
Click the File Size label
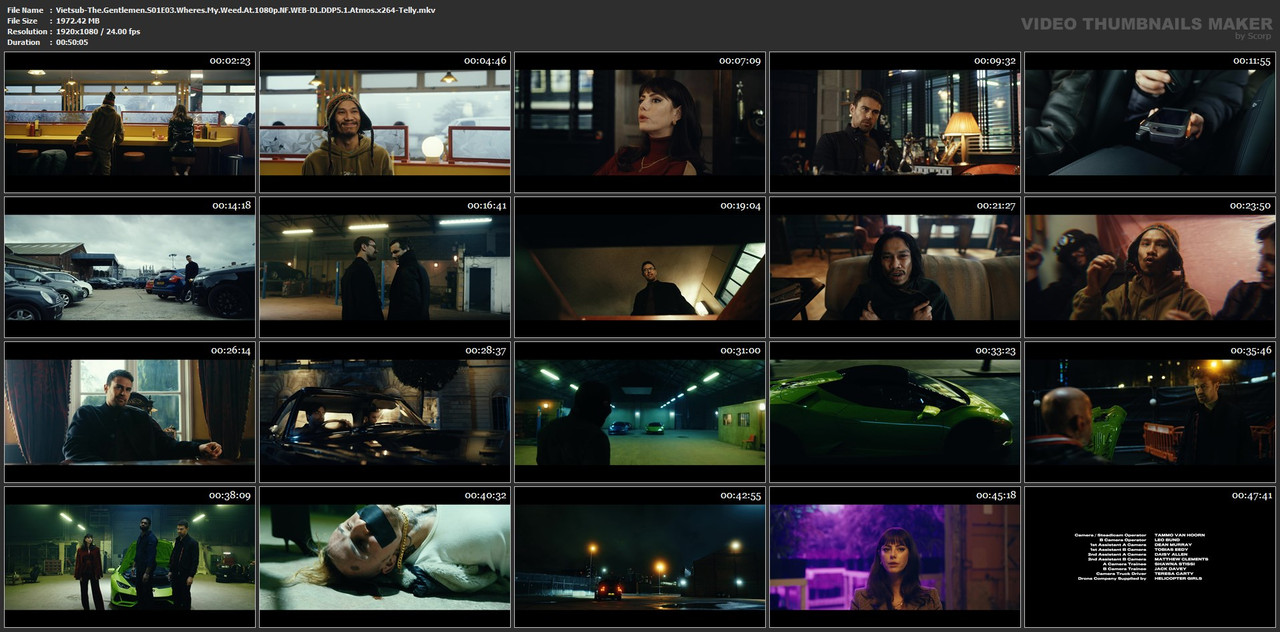(x=22, y=21)
